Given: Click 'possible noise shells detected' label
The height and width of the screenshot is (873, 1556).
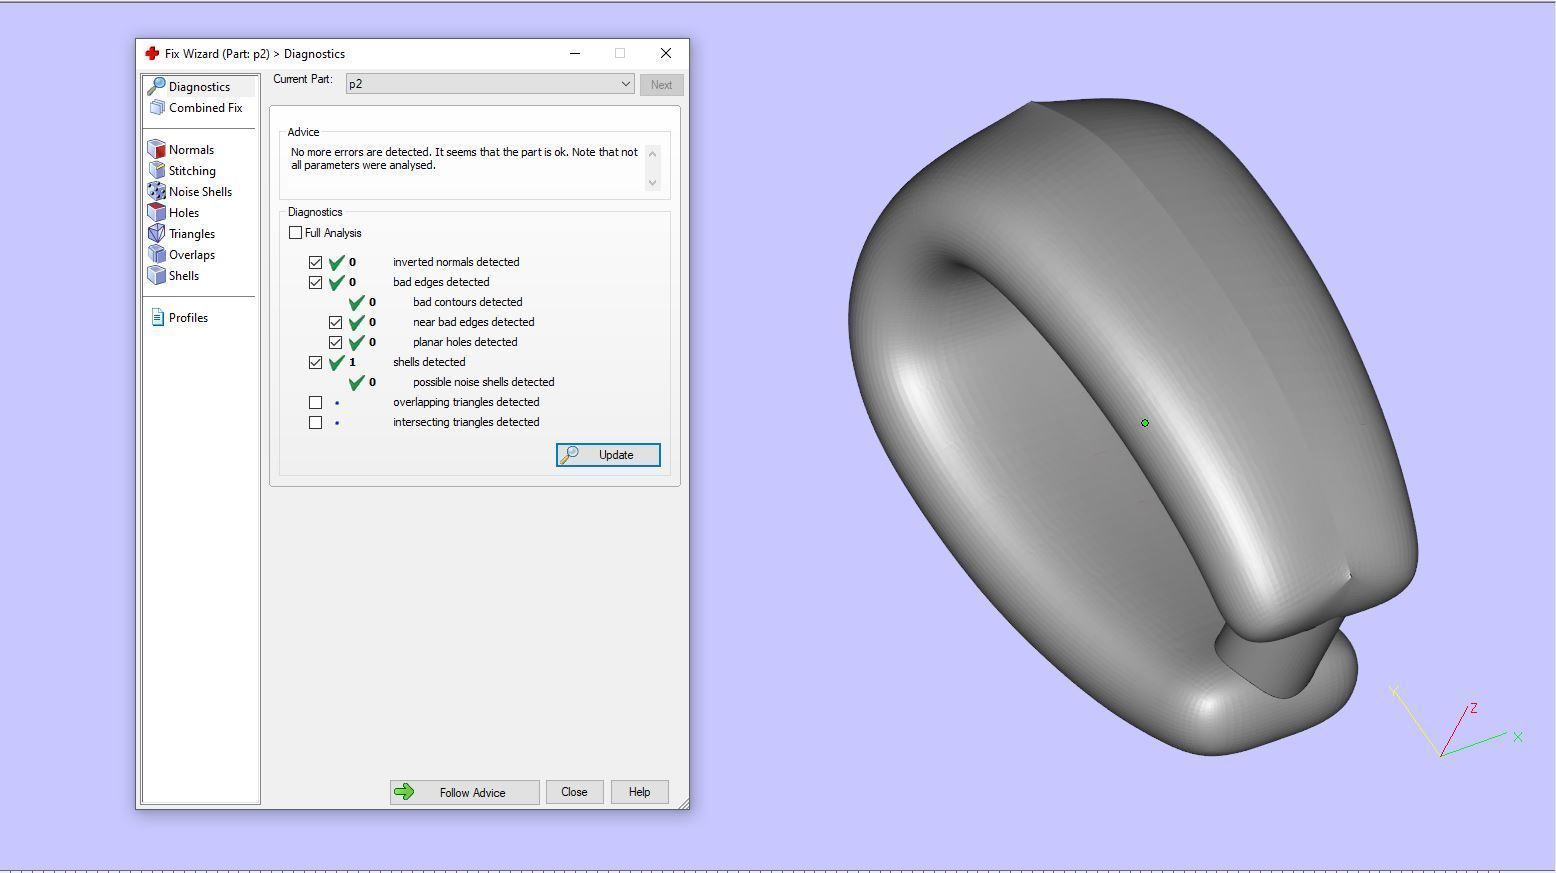Looking at the screenshot, I should point(483,382).
